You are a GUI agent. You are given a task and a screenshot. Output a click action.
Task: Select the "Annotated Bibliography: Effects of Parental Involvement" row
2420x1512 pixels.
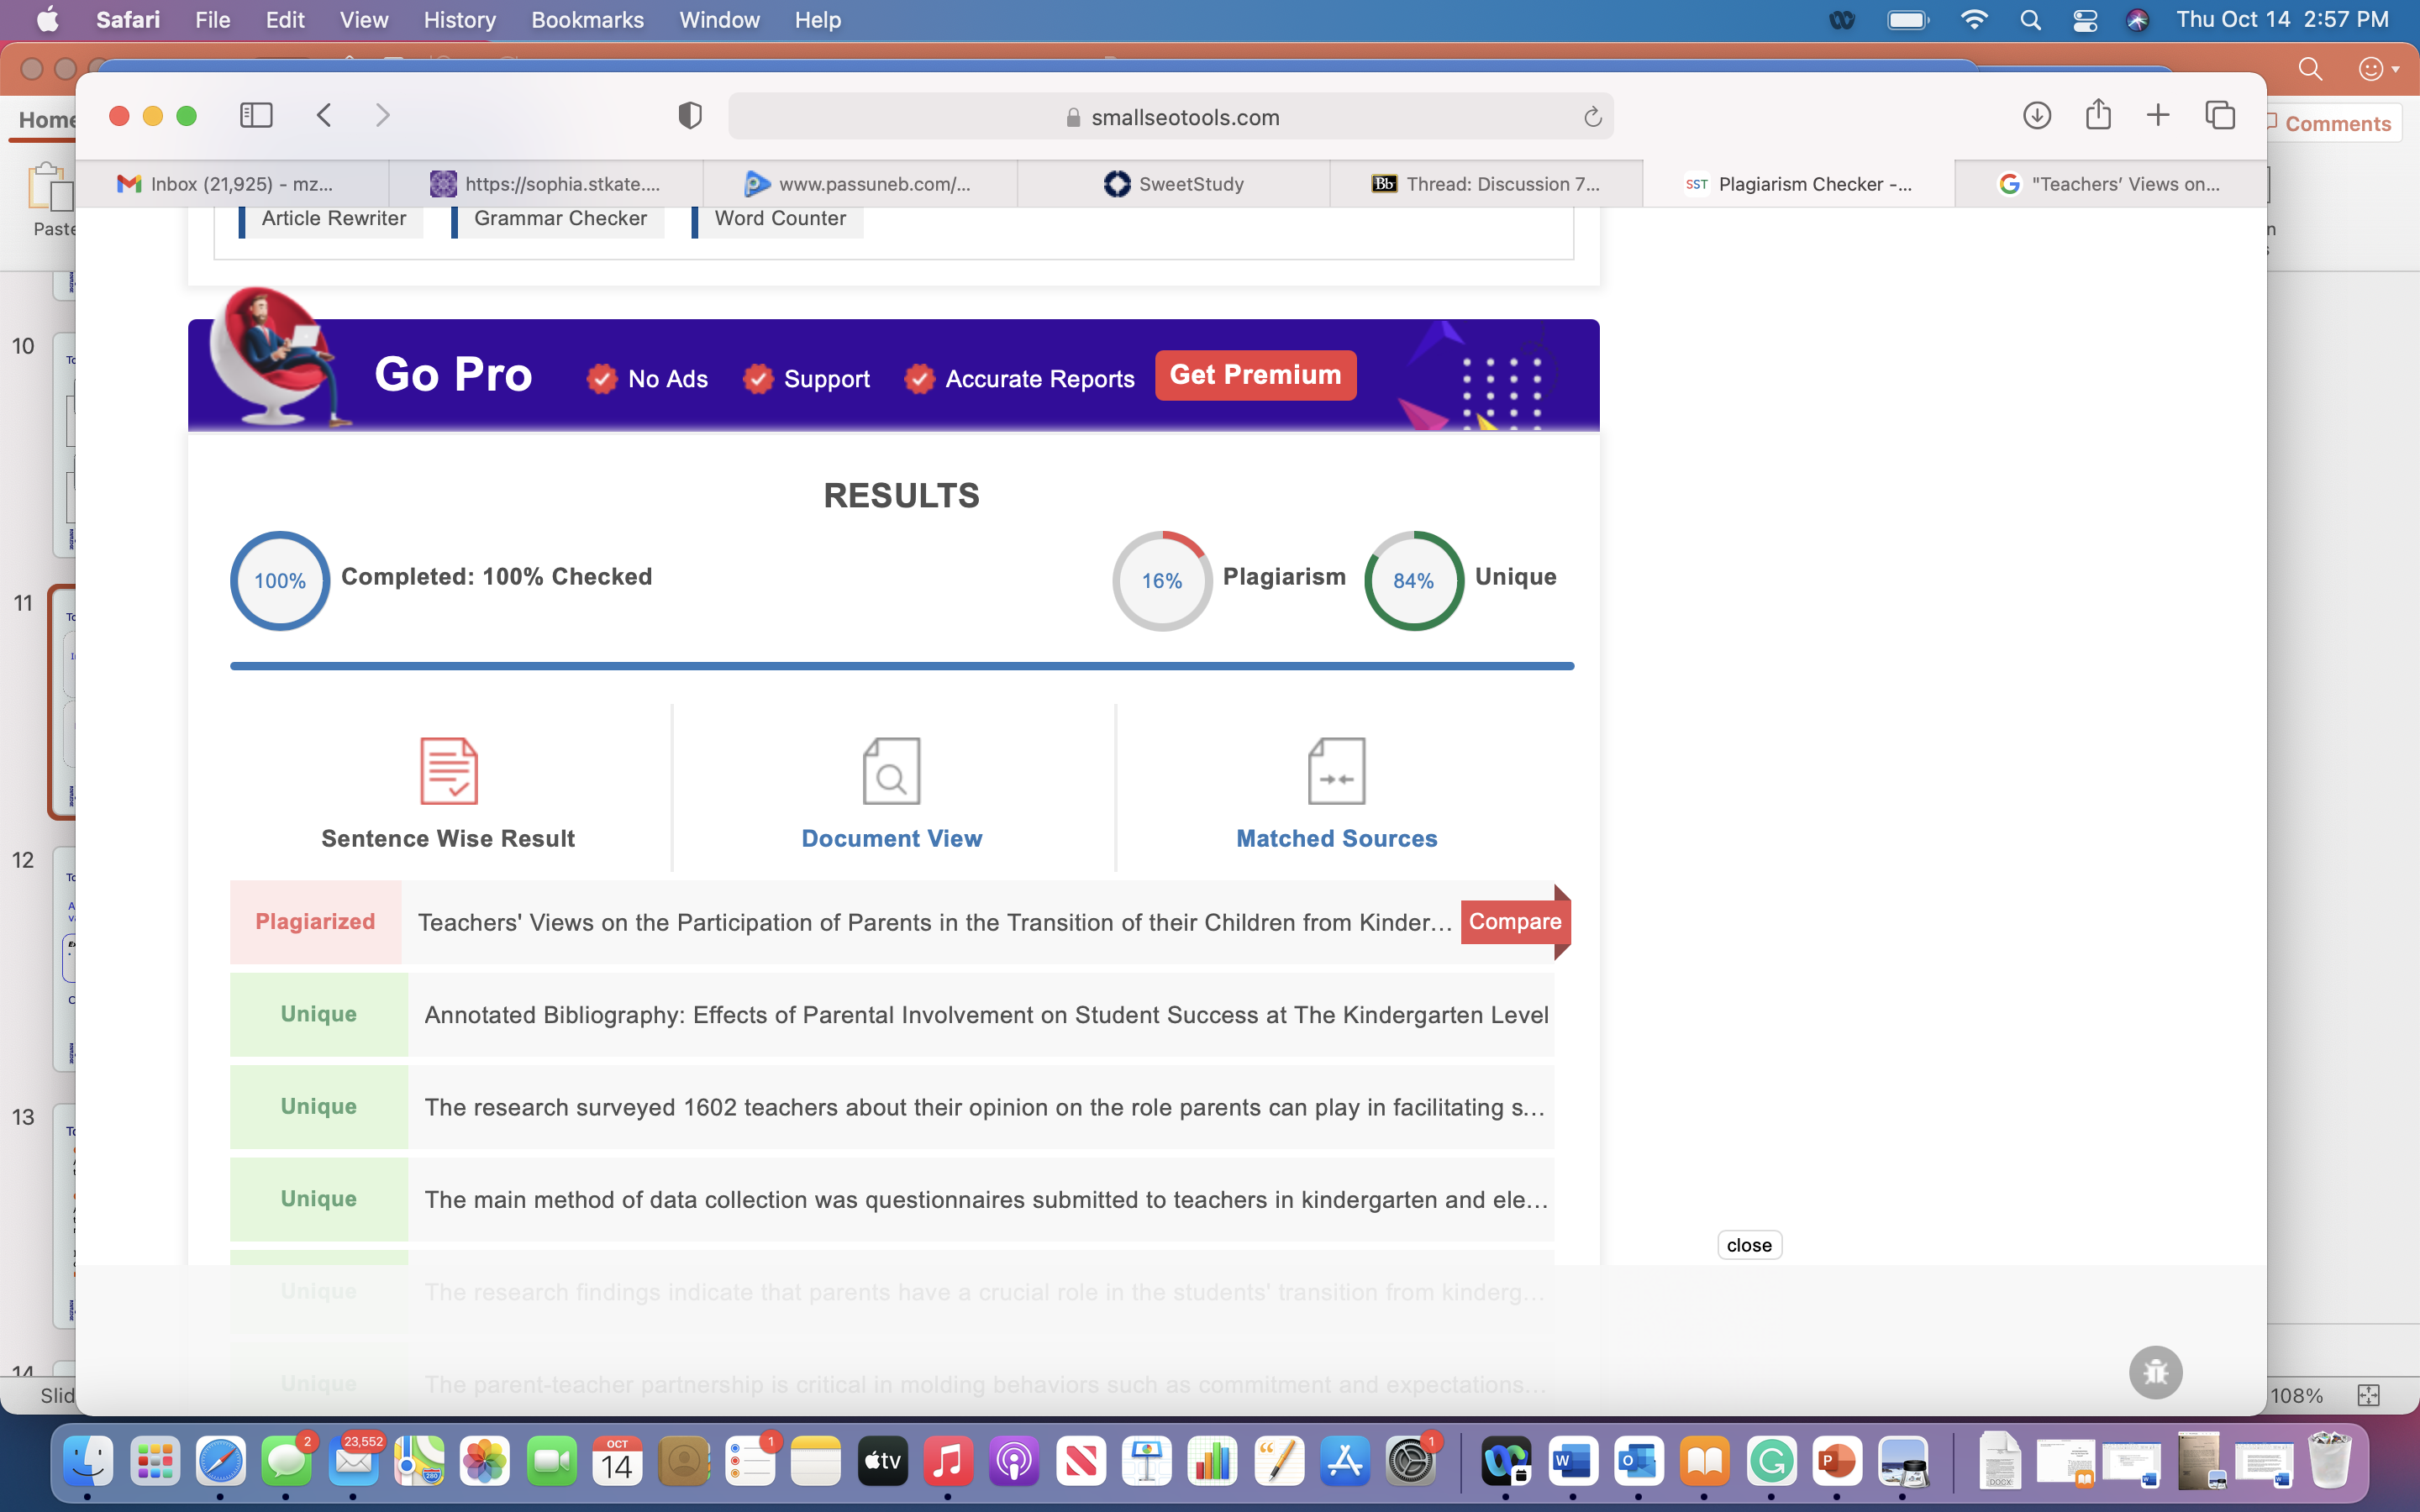(x=892, y=1015)
